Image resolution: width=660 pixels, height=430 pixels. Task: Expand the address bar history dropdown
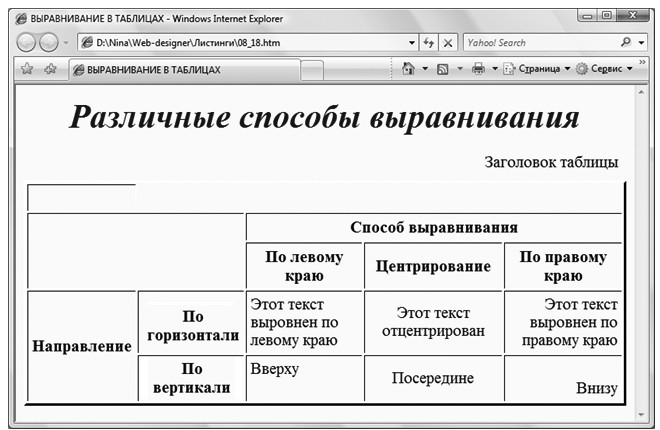[x=412, y=44]
